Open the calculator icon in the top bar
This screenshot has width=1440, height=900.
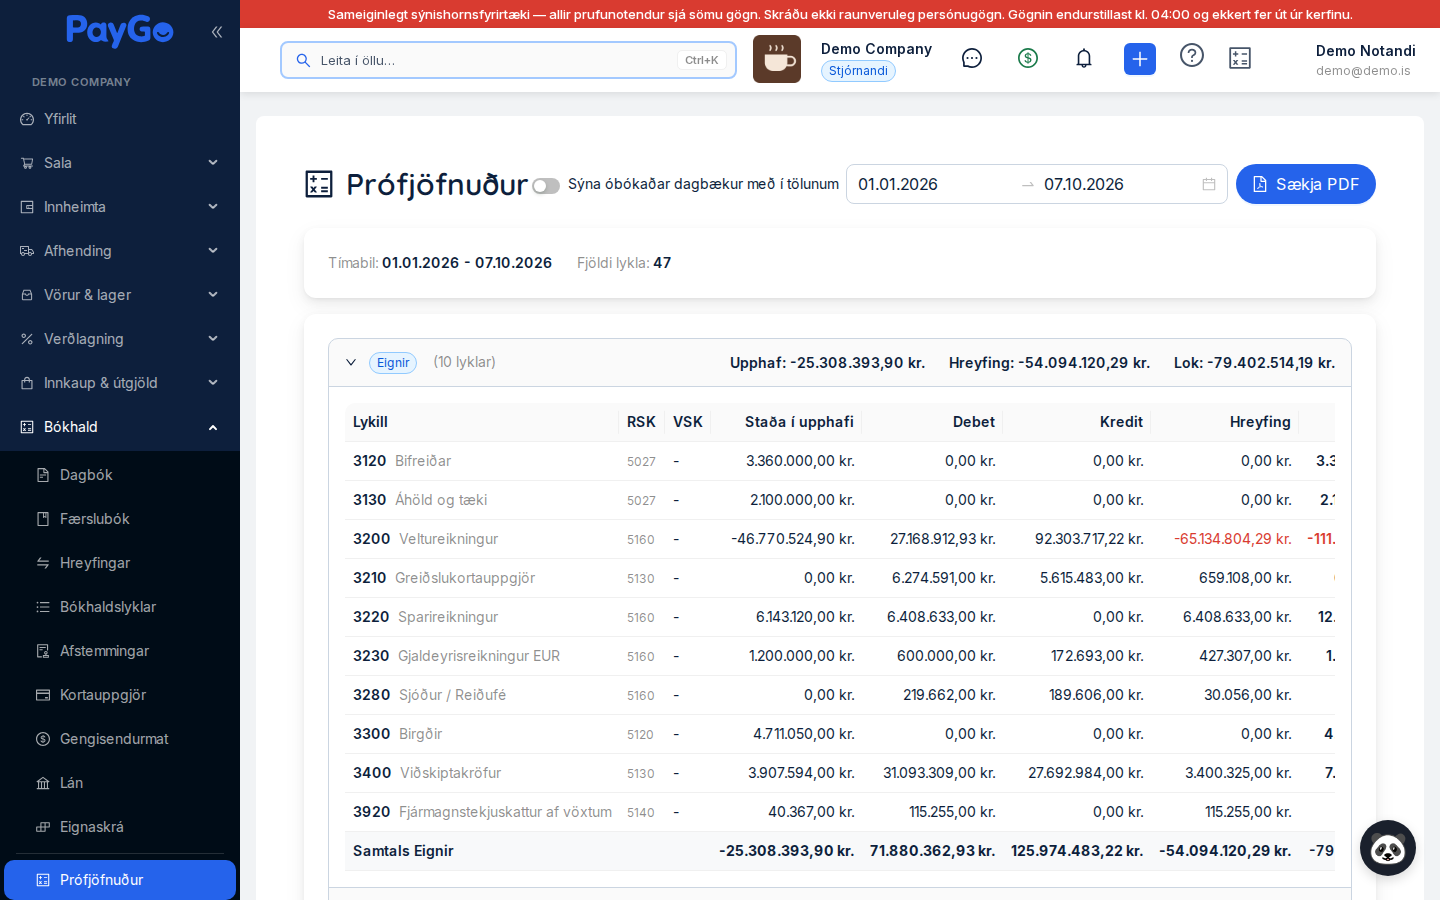[x=1240, y=58]
